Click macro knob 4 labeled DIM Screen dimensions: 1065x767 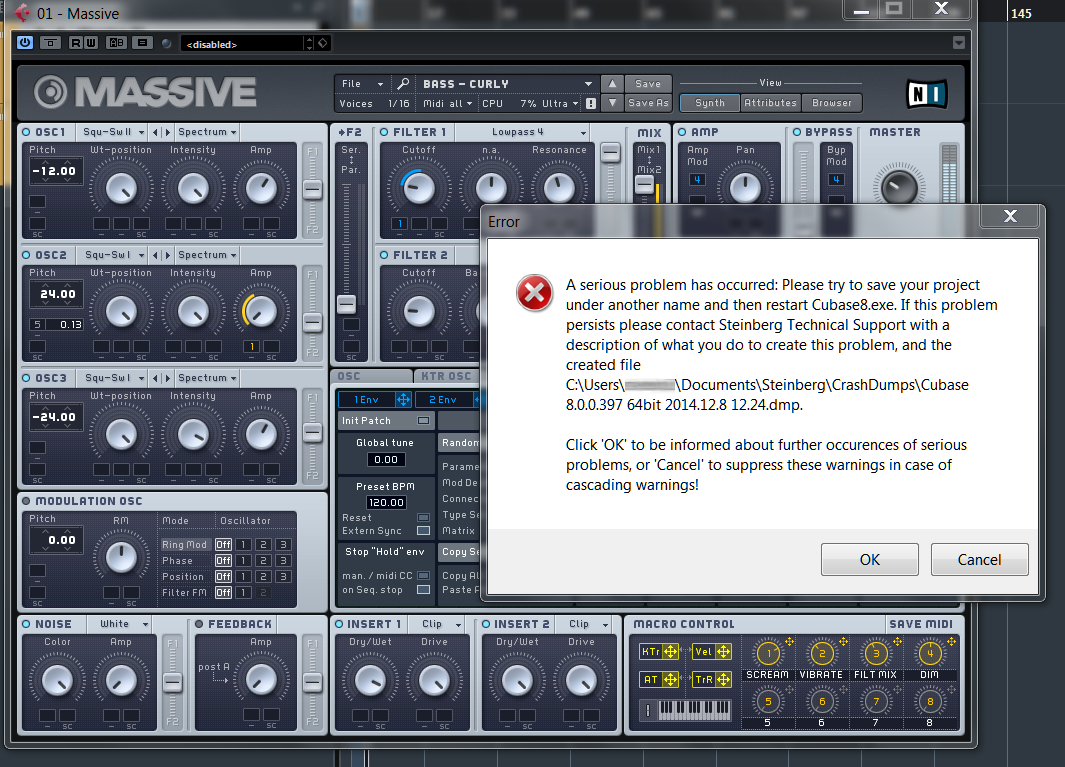pyautogui.click(x=929, y=654)
